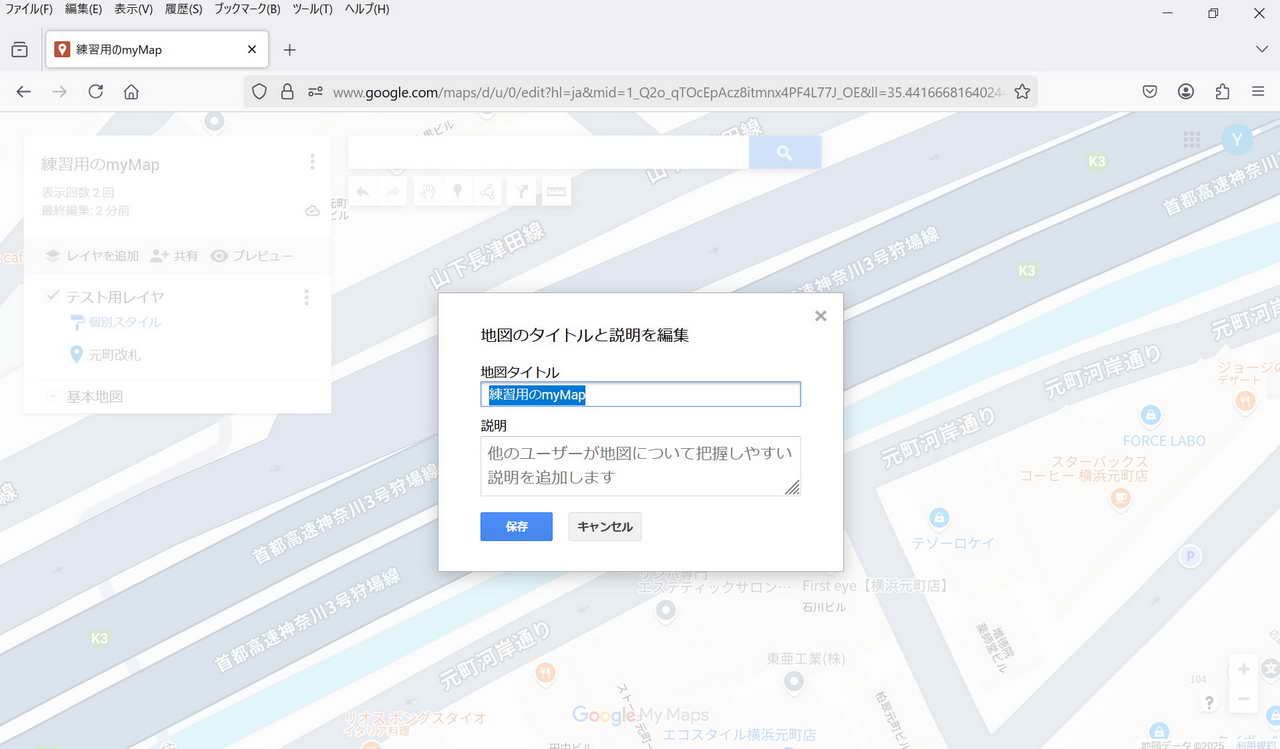Image resolution: width=1280 pixels, height=749 pixels.
Task: Zoom in the map with plus button
Action: pos(1243,669)
